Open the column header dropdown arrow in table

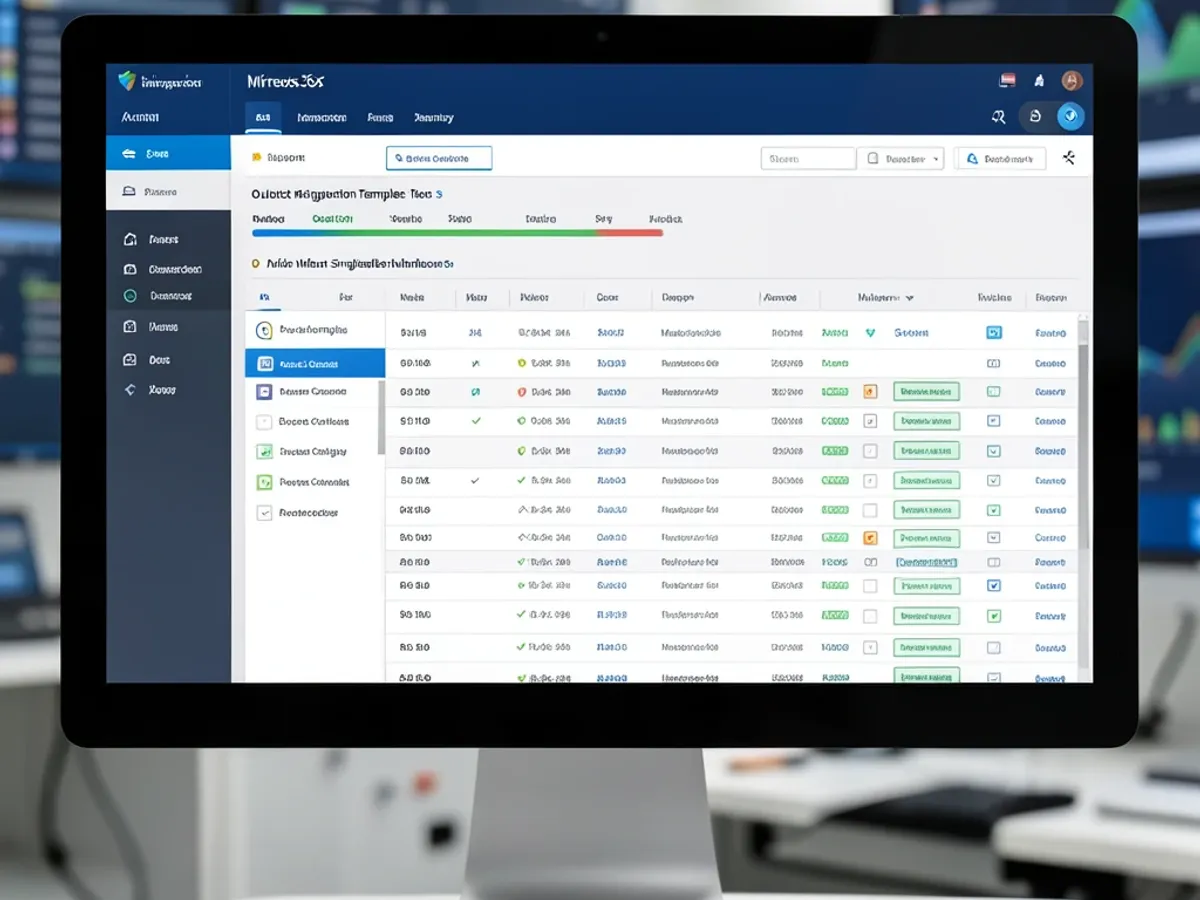[x=909, y=298]
